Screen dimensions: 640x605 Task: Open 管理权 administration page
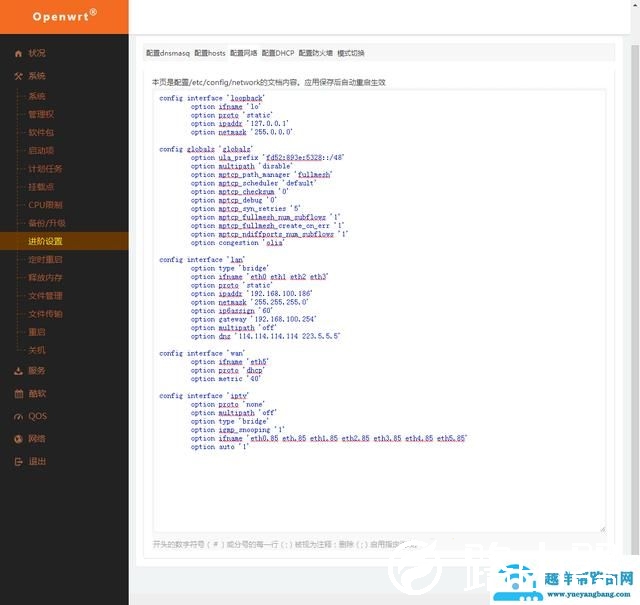point(41,114)
